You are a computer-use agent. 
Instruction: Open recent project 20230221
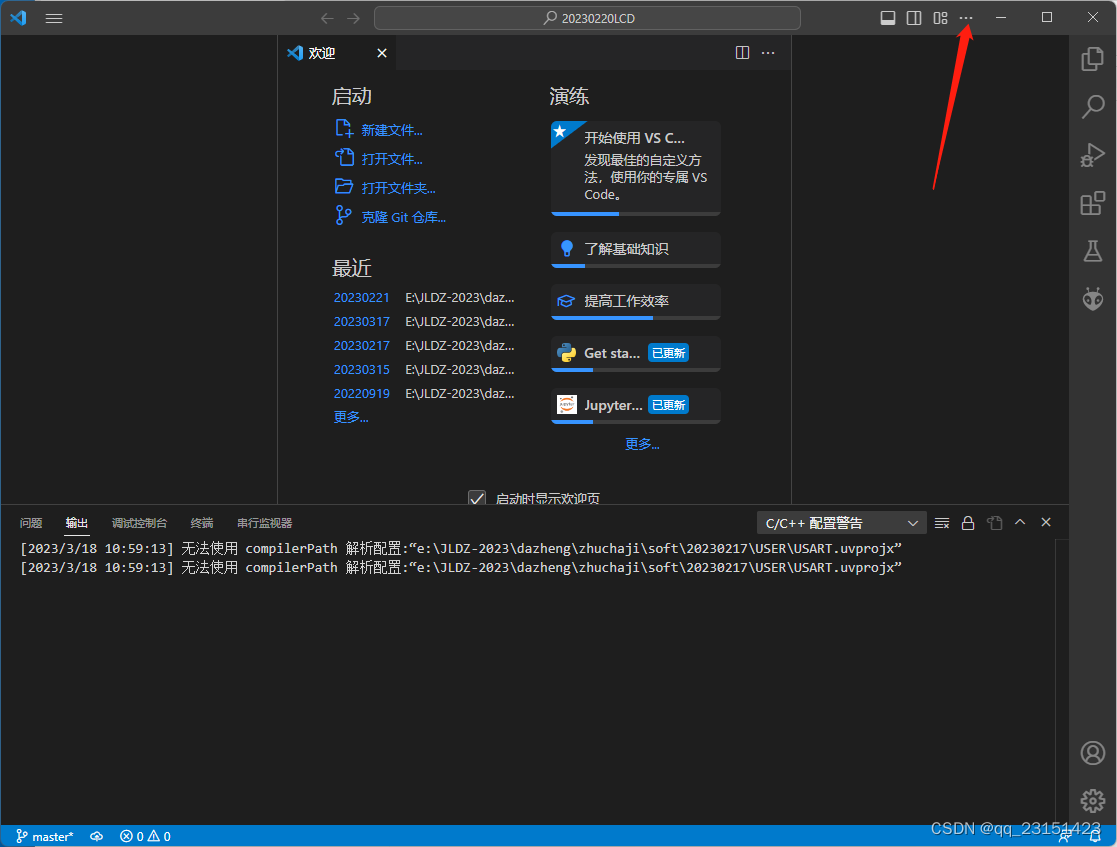[x=361, y=298]
